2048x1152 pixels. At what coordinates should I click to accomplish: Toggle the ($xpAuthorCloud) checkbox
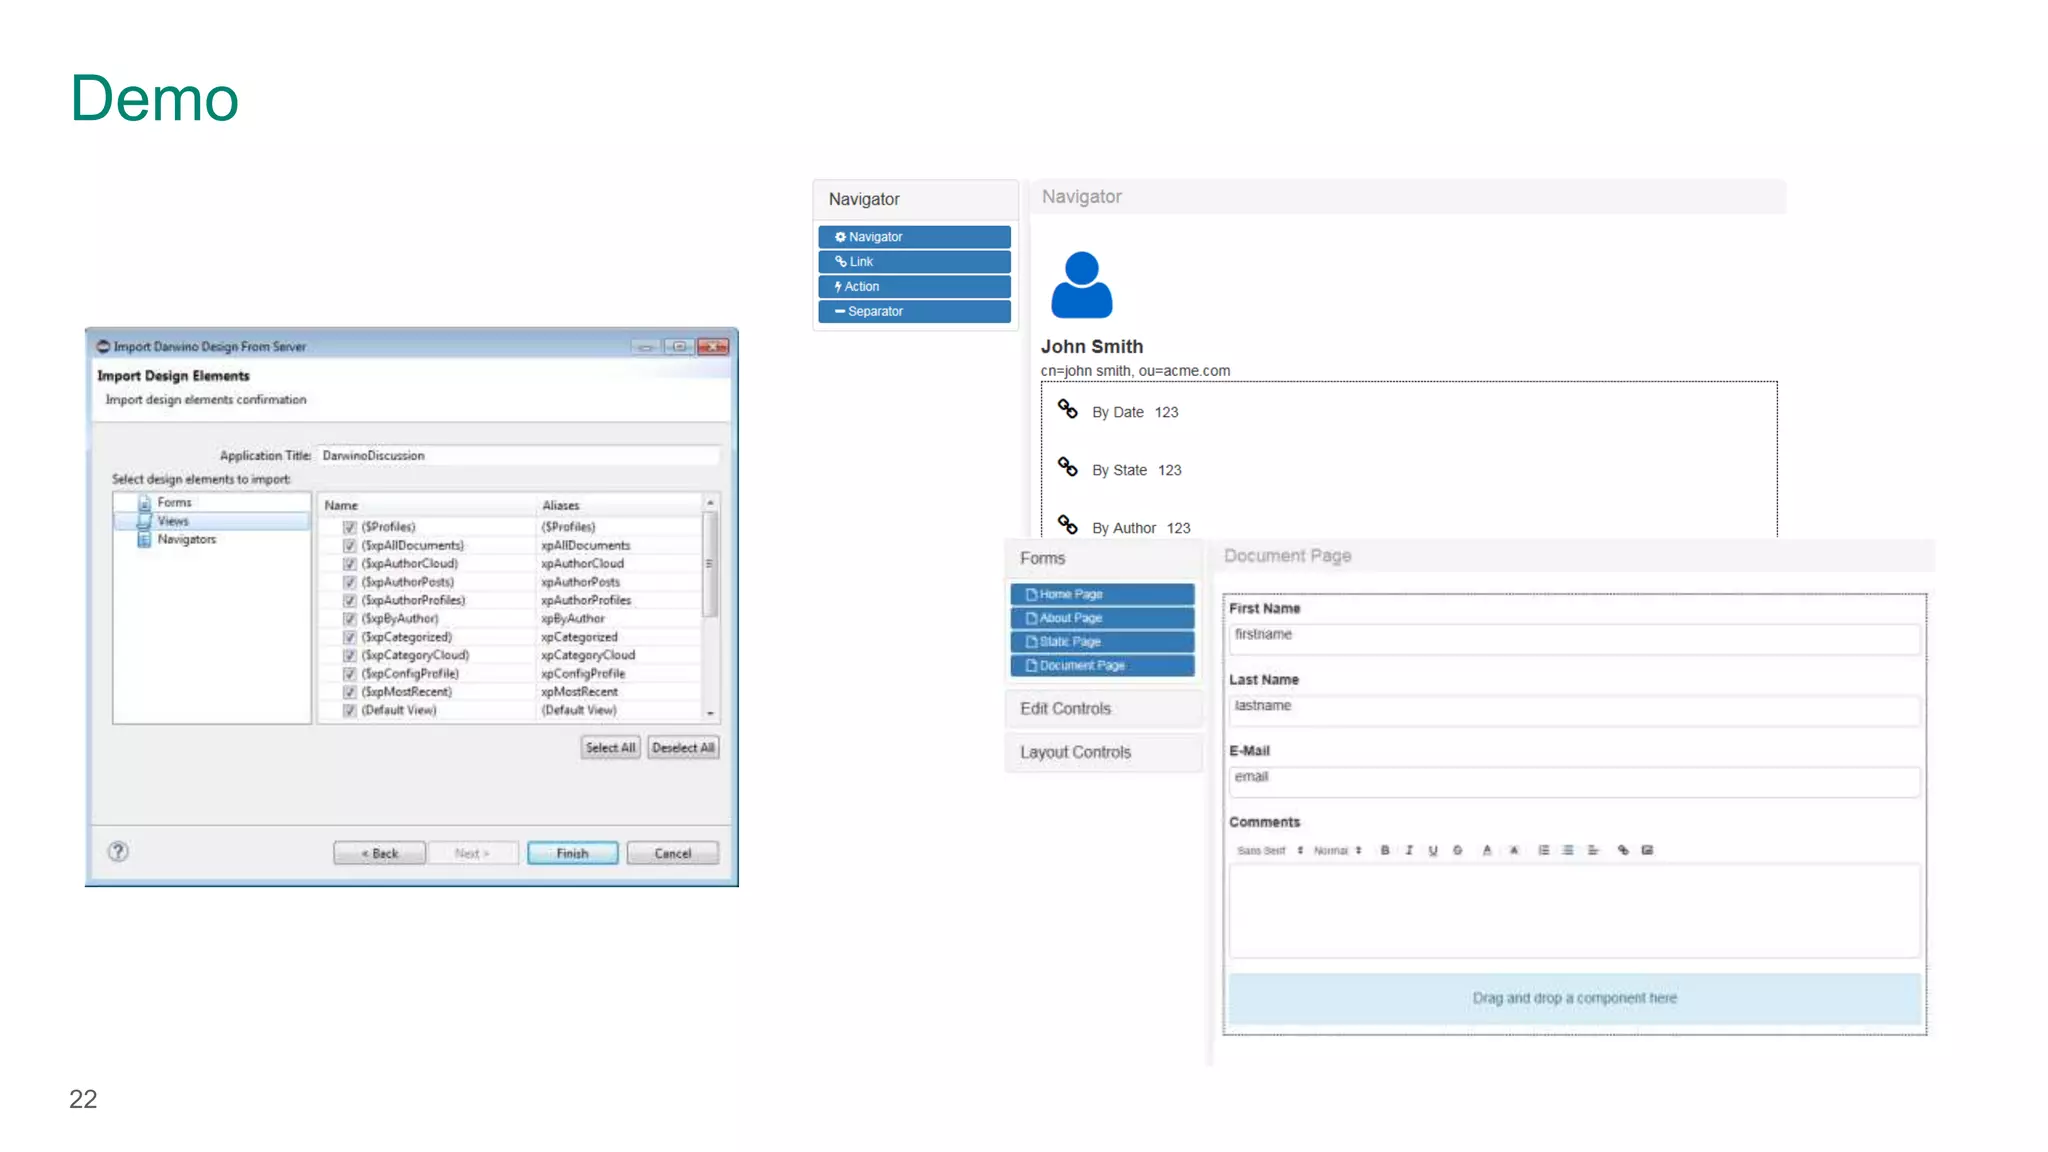(x=350, y=564)
